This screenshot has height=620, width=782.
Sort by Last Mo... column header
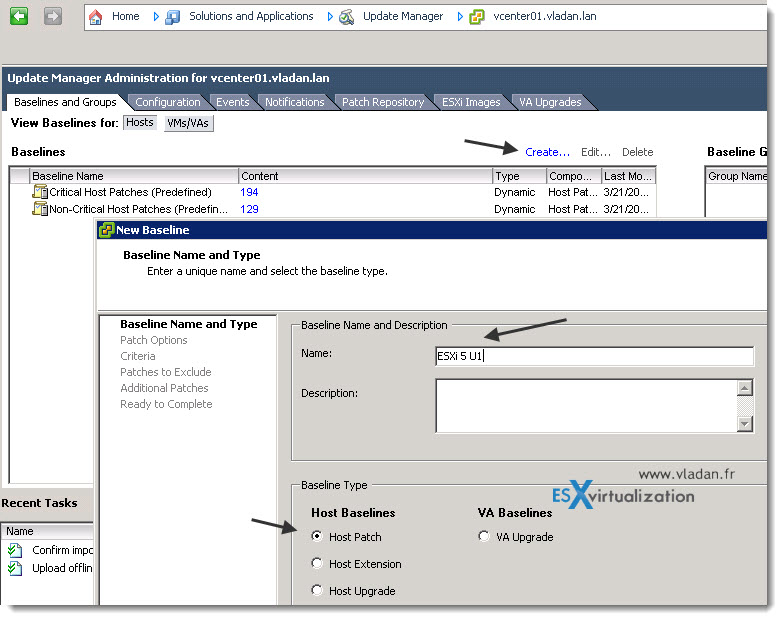(628, 176)
